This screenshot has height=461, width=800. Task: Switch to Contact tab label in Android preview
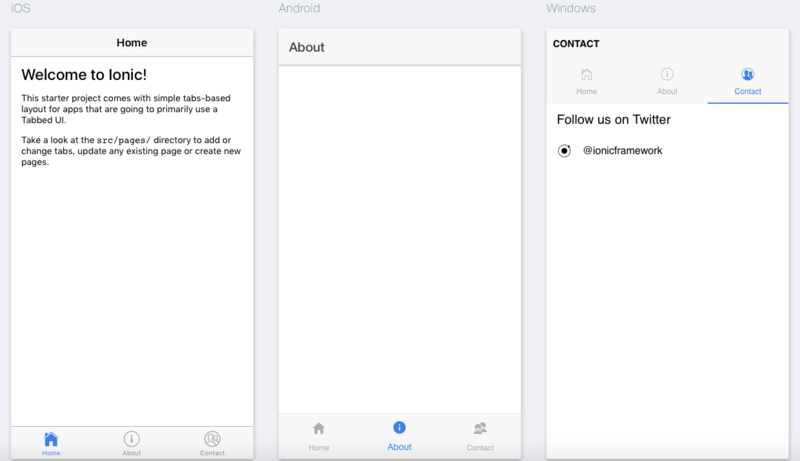[480, 448]
